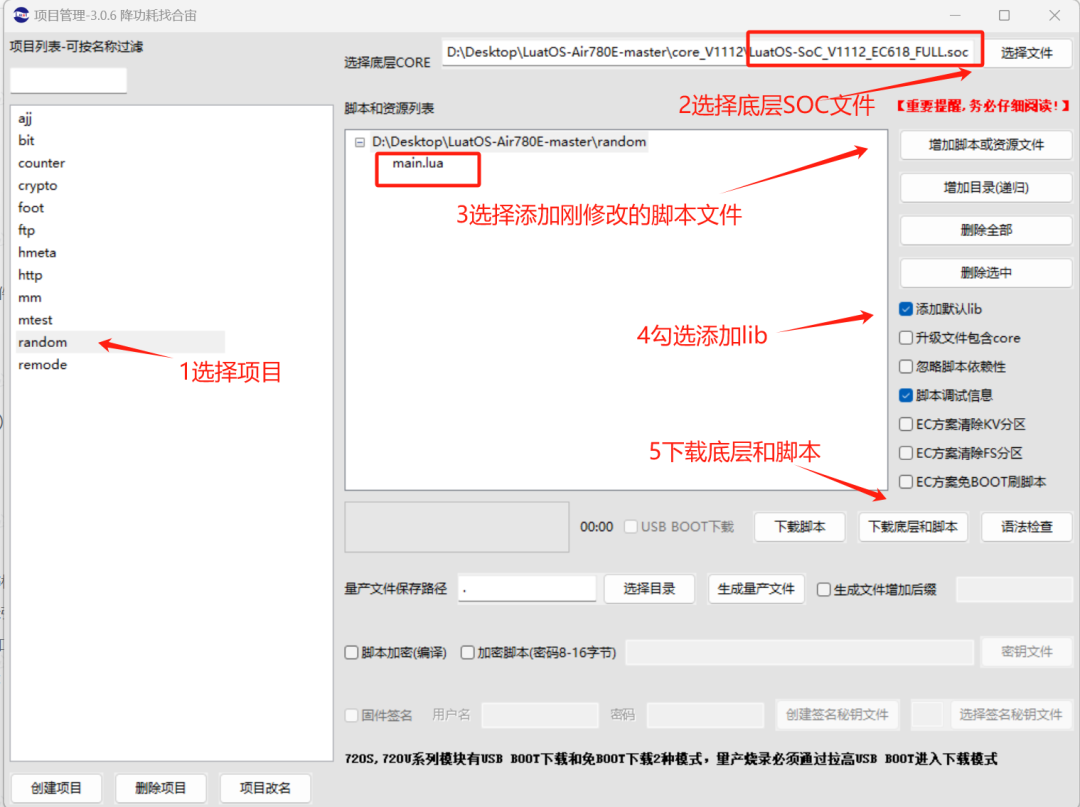Screen dimensions: 1080x807
Task: Enable 升级文件包含core checkbox
Action: click(x=905, y=338)
